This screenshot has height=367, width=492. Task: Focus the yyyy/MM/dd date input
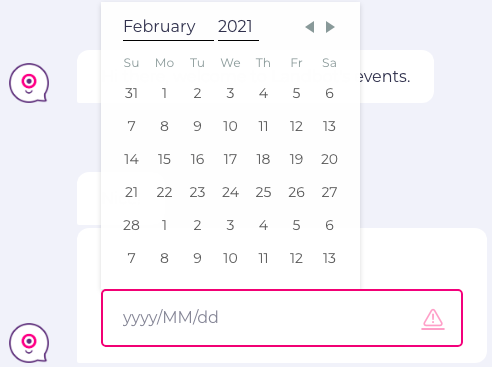click(x=282, y=318)
